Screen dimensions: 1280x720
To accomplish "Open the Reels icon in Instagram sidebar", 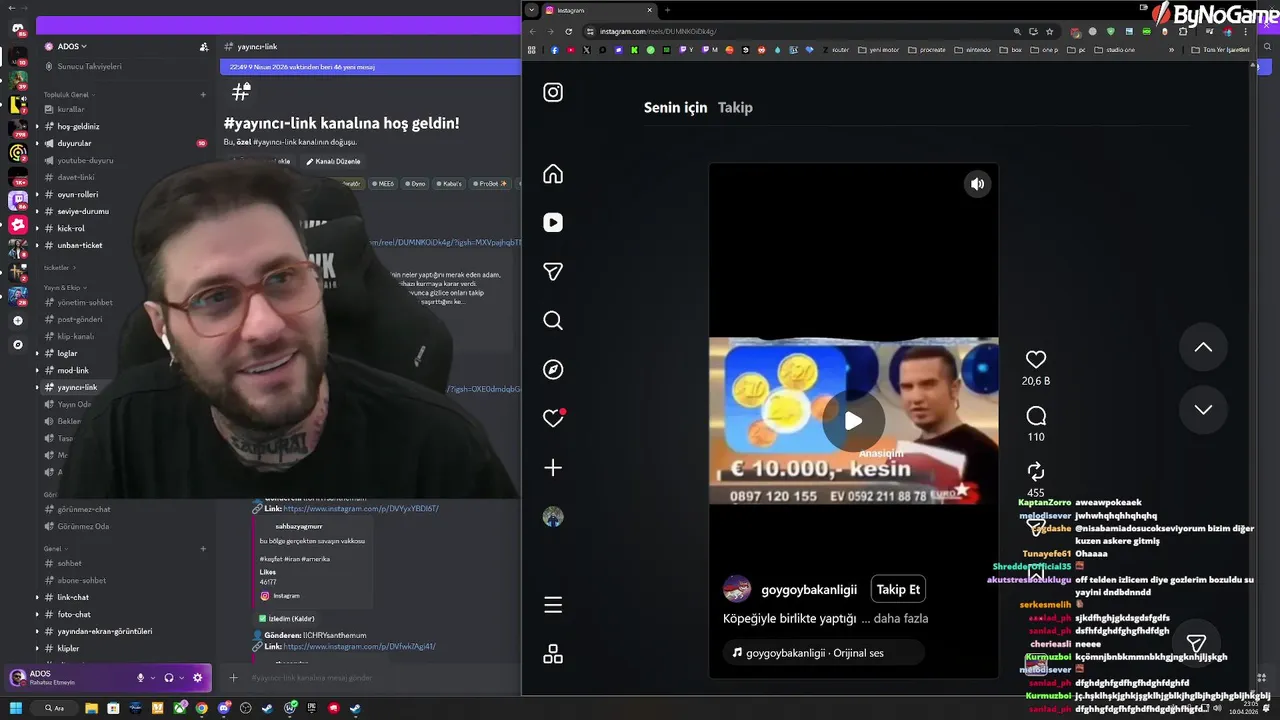I will tap(553, 223).
